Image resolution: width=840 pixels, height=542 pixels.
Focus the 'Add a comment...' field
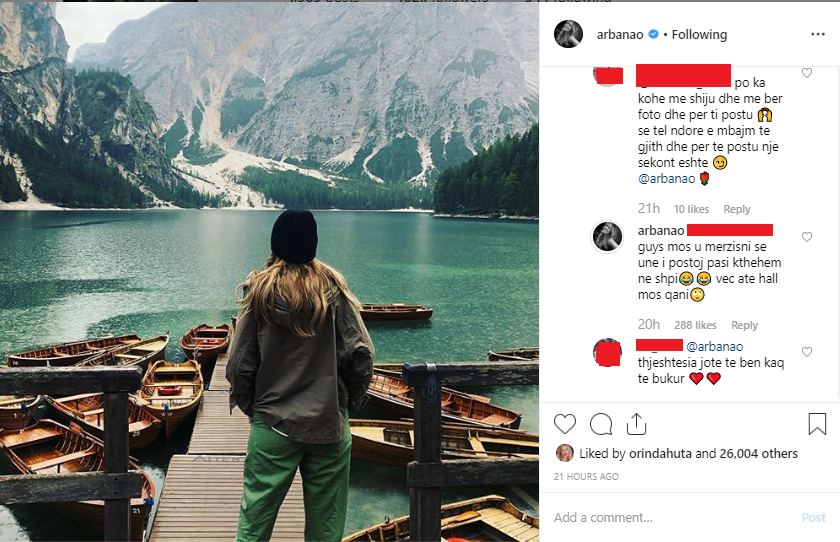coord(675,517)
